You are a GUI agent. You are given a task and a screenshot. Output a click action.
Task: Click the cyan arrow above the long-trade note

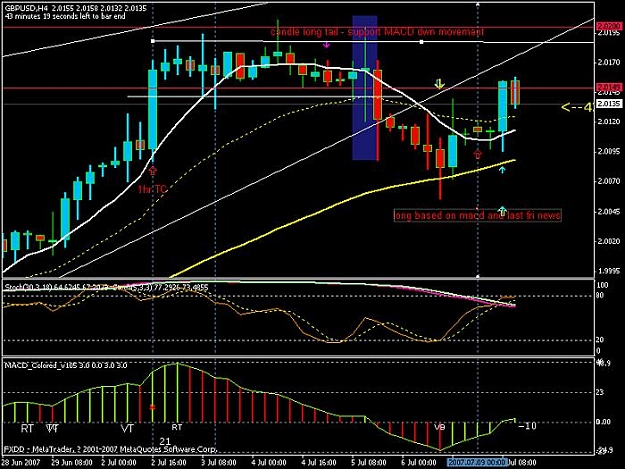(x=502, y=210)
